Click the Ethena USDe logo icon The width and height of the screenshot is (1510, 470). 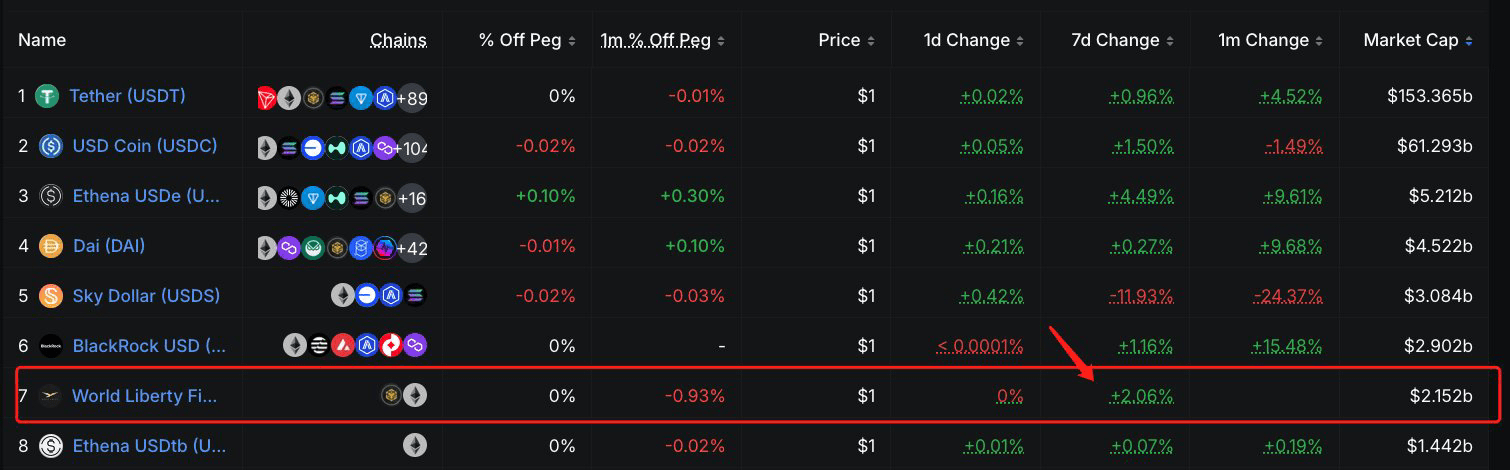[x=51, y=196]
